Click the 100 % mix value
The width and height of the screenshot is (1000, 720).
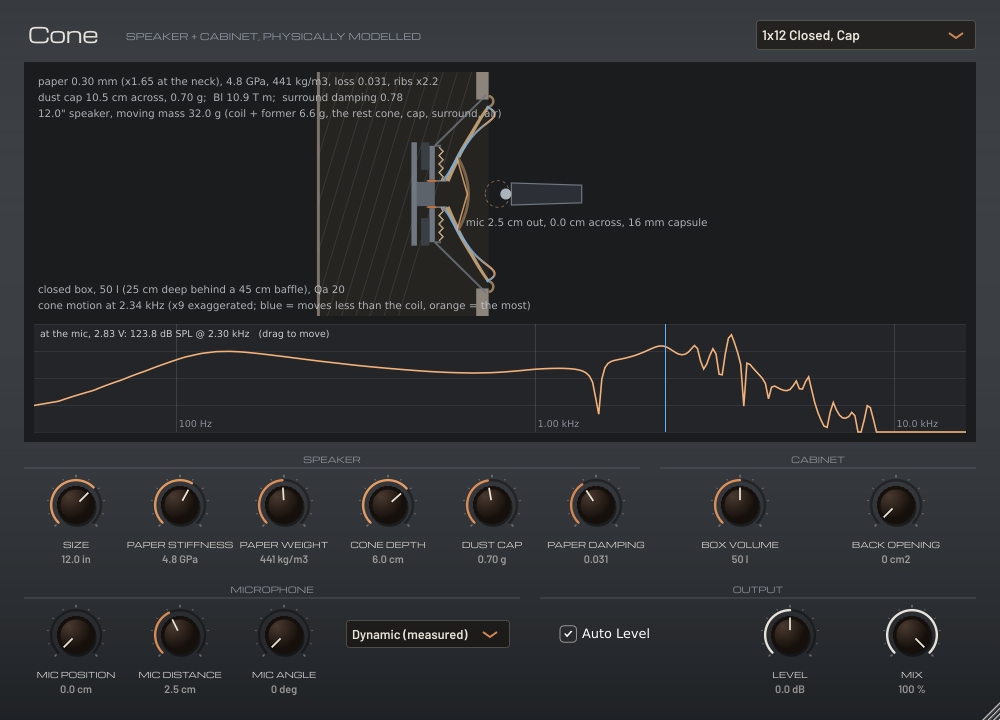coord(912,689)
